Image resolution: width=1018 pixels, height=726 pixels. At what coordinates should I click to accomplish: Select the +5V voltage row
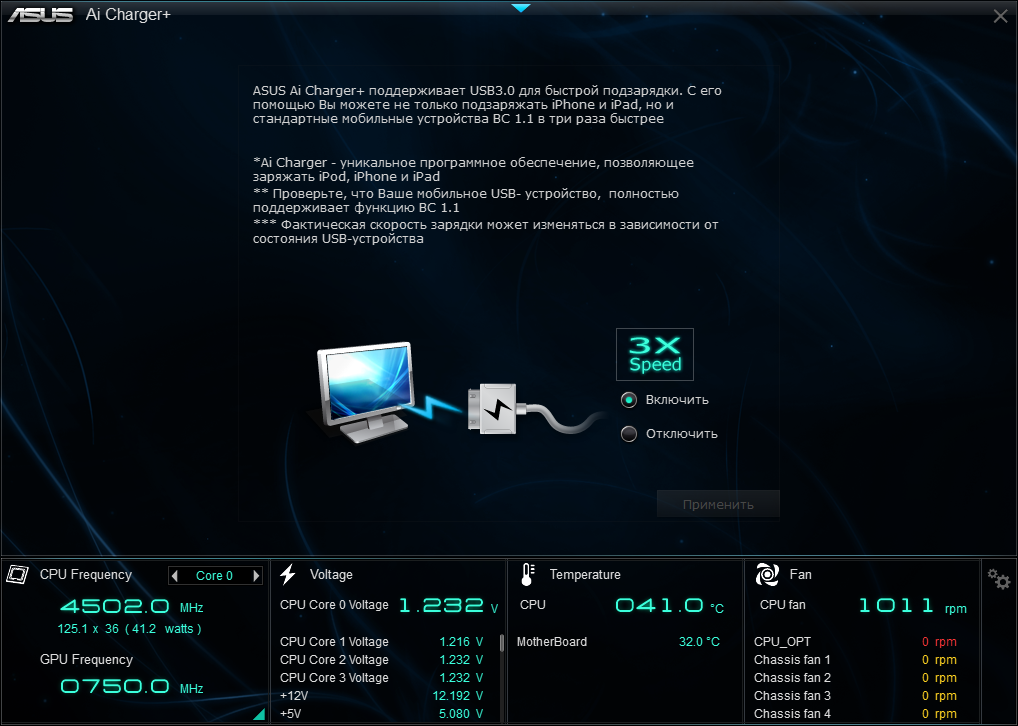pyautogui.click(x=382, y=714)
